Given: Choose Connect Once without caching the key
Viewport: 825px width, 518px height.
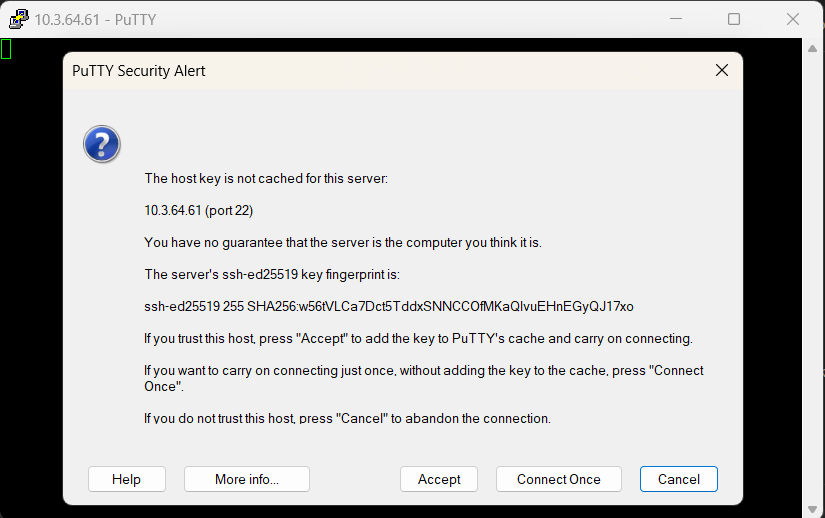Looking at the screenshot, I should pos(558,479).
